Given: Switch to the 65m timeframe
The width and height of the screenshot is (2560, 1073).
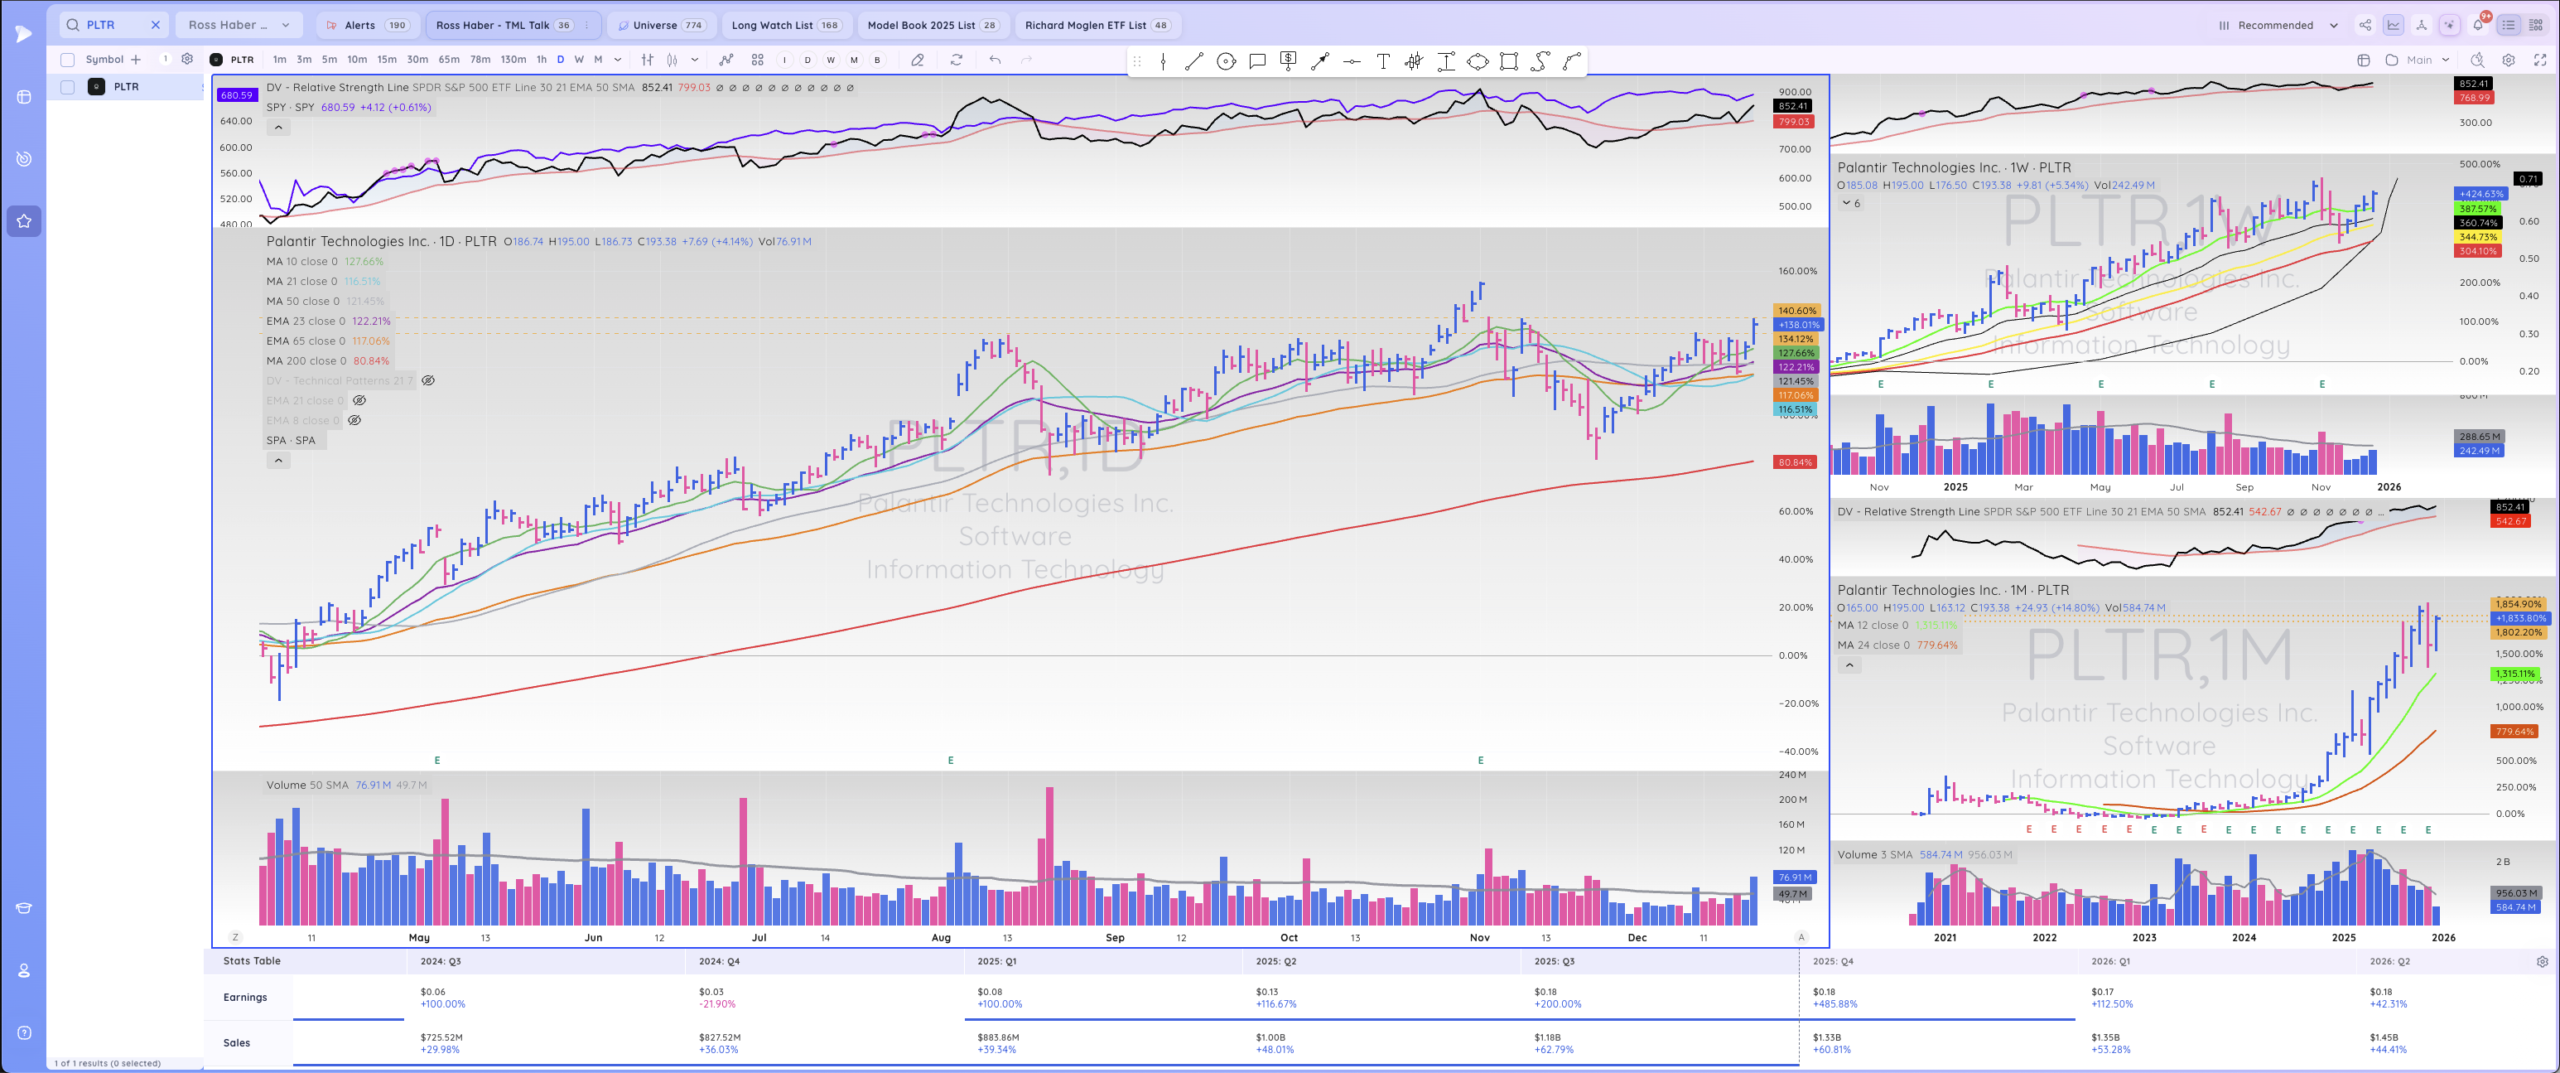Looking at the screenshot, I should click(449, 60).
